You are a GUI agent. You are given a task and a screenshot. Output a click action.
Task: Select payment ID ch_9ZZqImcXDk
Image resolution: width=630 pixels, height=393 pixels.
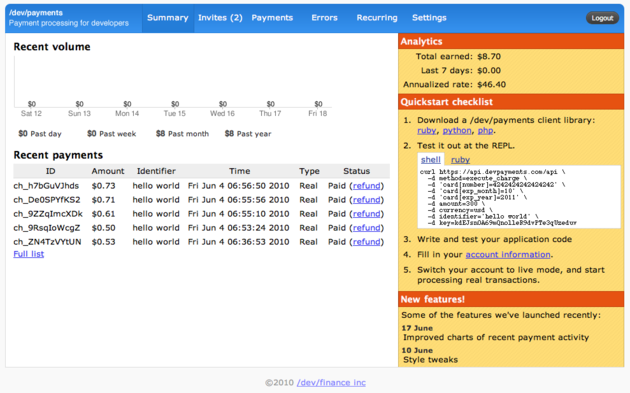[48, 214]
